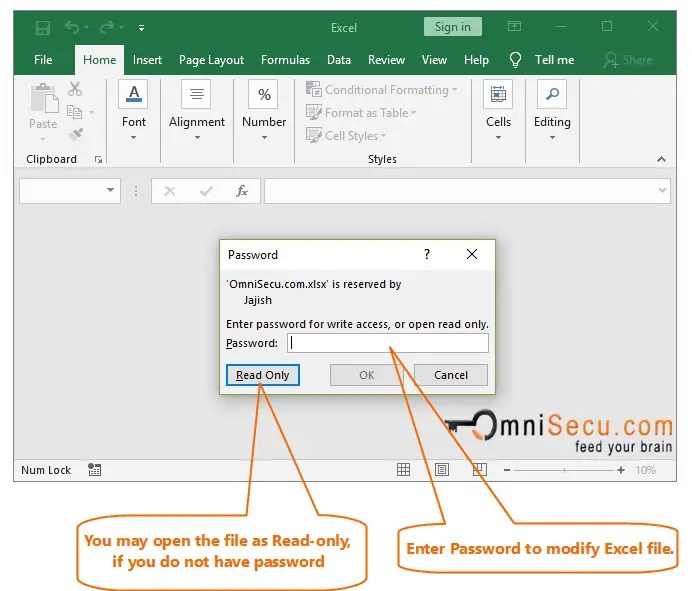Viewport: 692px width, 591px height.
Task: Click the Copy icon
Action: (74, 112)
